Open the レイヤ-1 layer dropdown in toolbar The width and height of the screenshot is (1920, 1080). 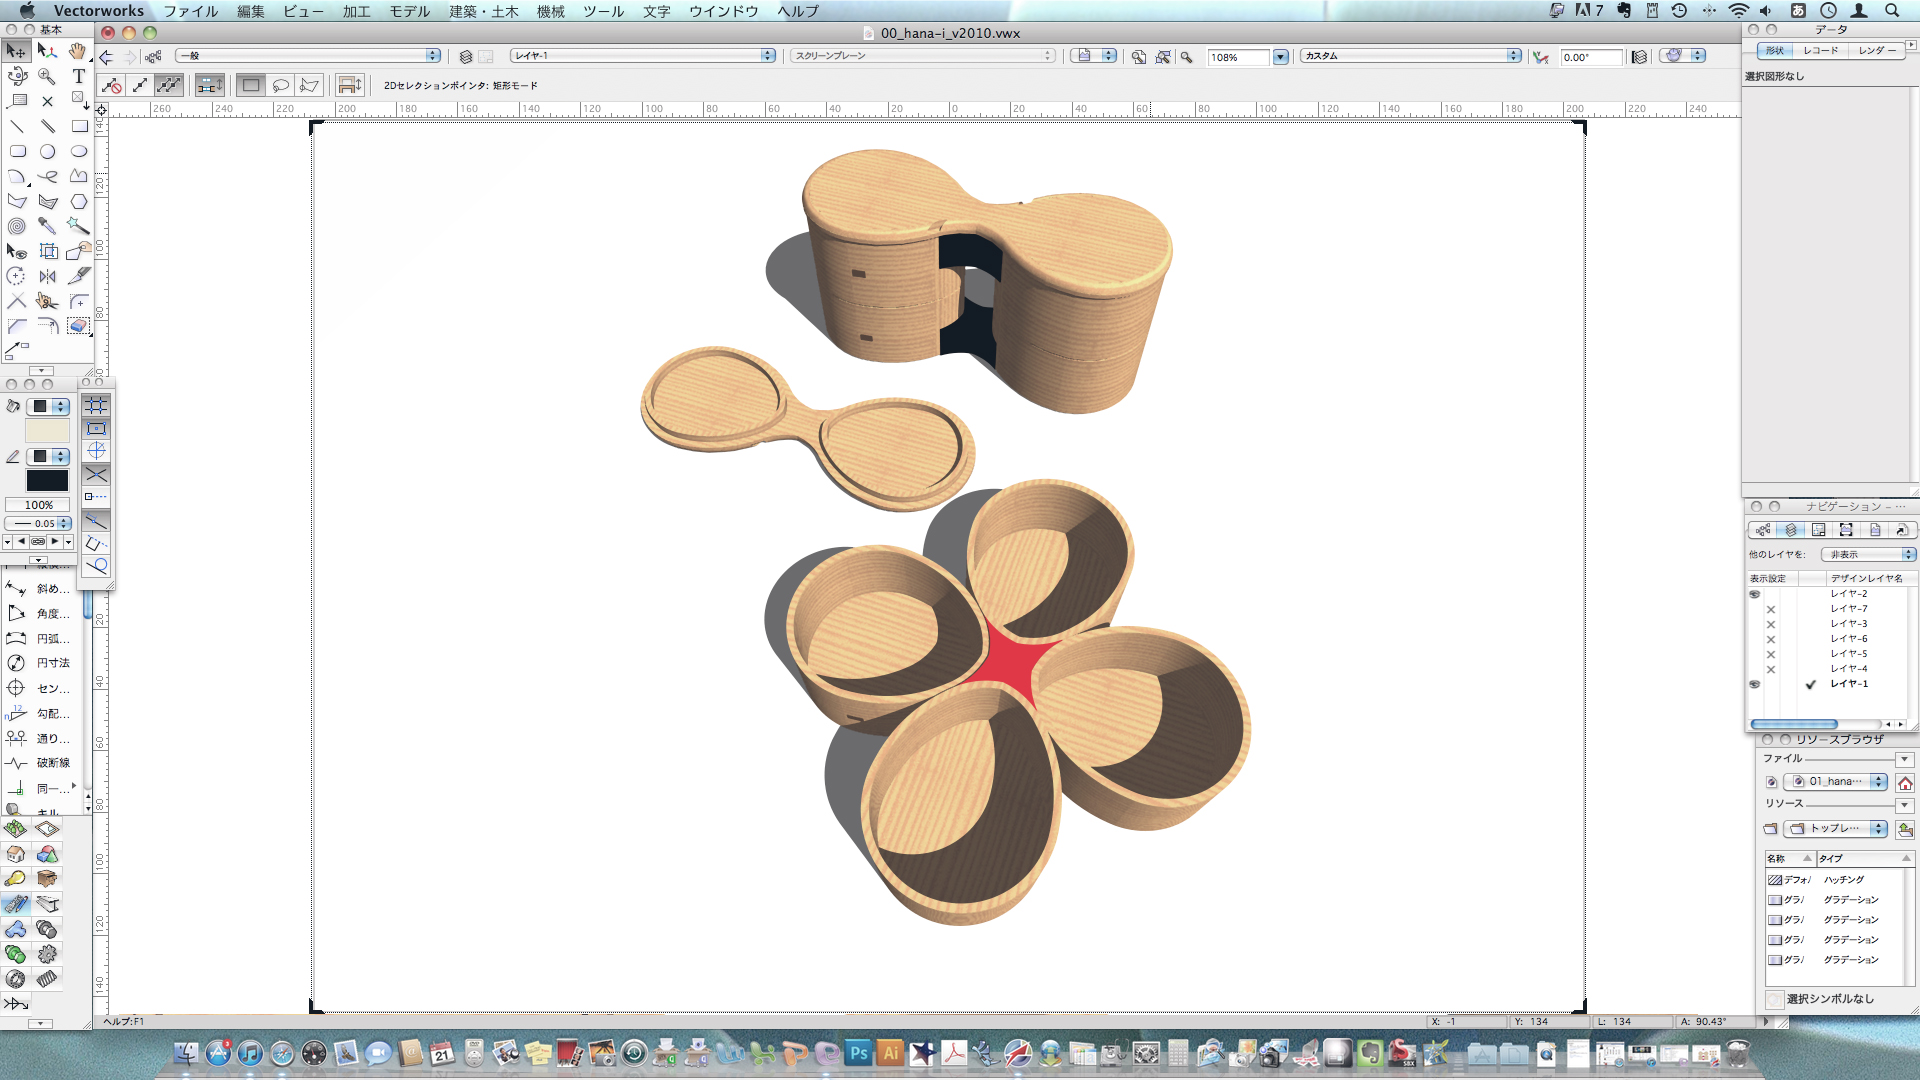tap(642, 56)
